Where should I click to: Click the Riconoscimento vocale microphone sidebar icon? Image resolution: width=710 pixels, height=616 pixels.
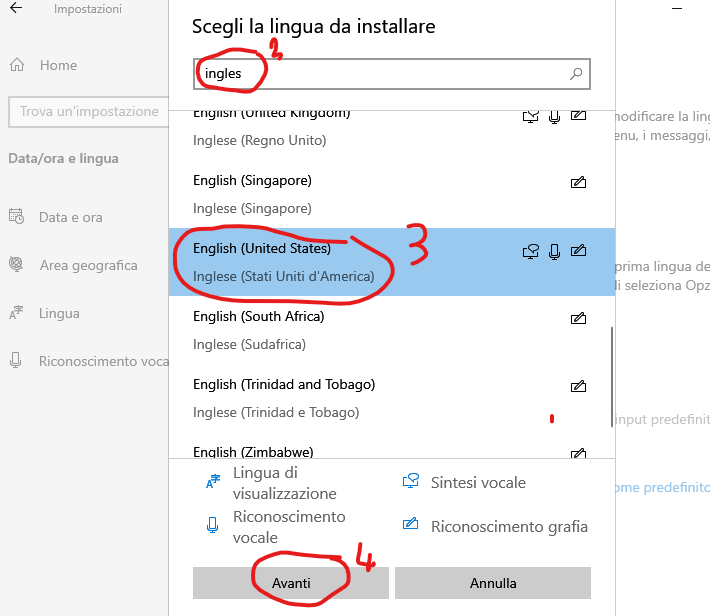pos(17,361)
